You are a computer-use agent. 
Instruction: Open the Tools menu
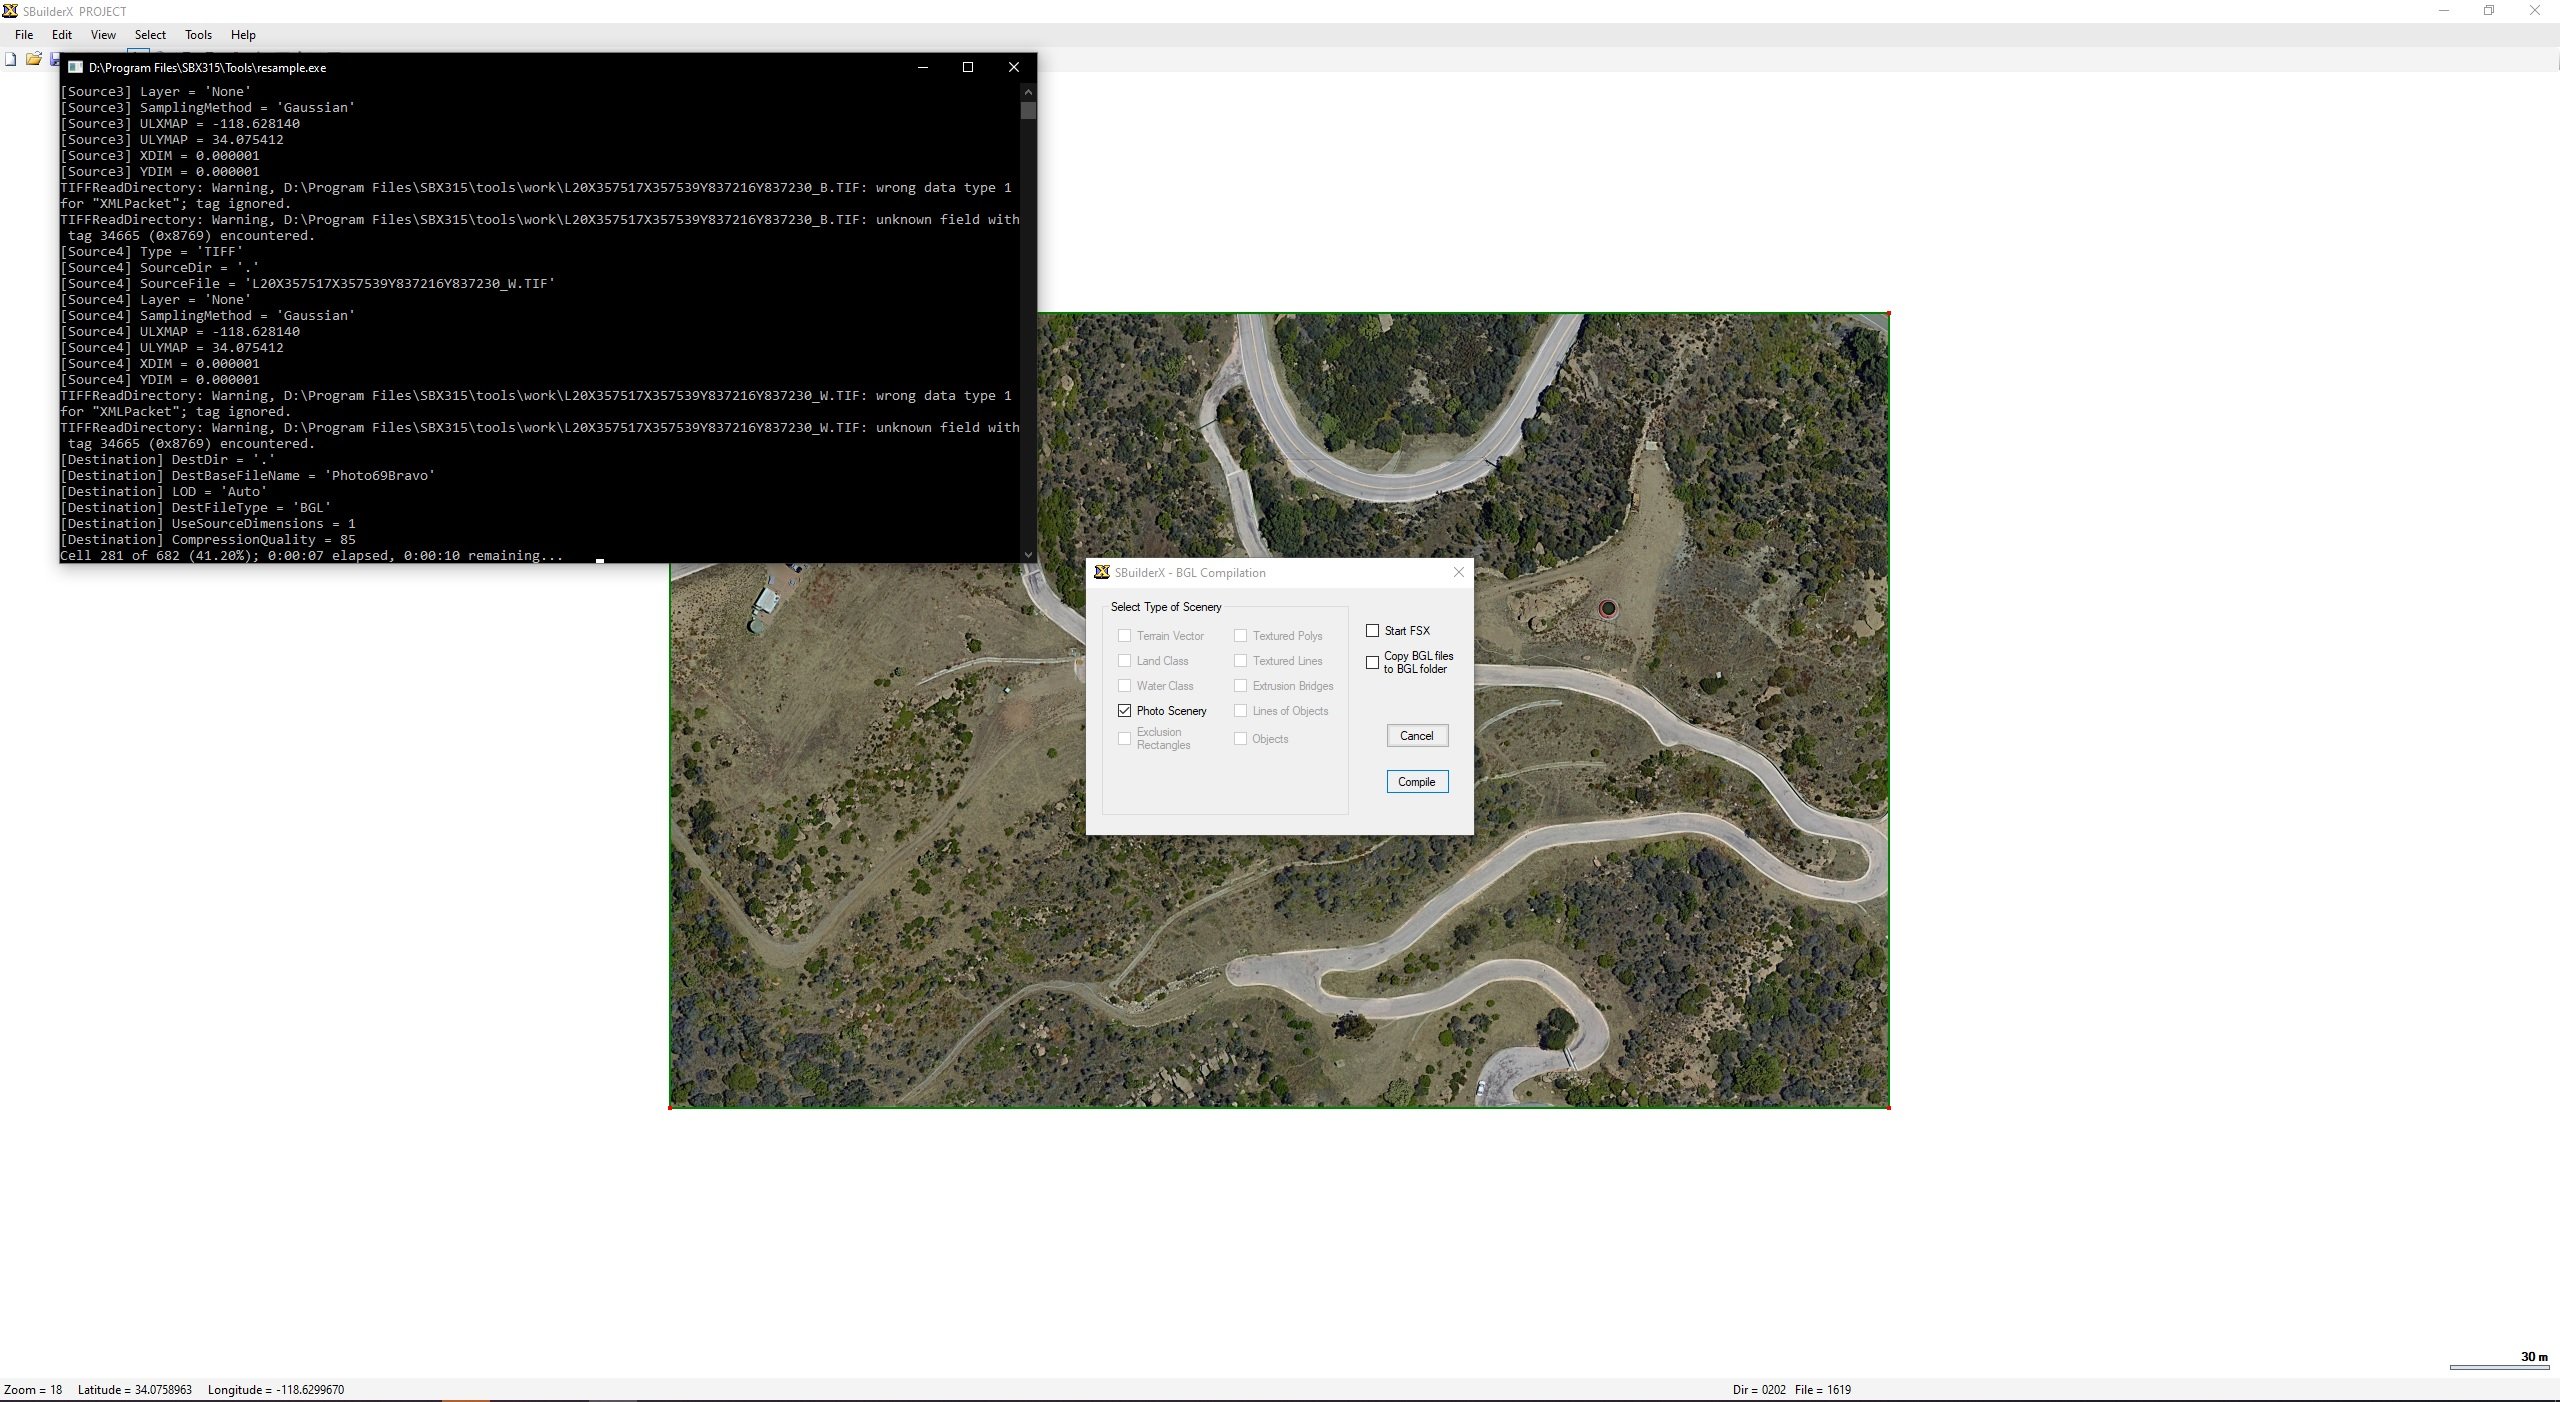198,35
